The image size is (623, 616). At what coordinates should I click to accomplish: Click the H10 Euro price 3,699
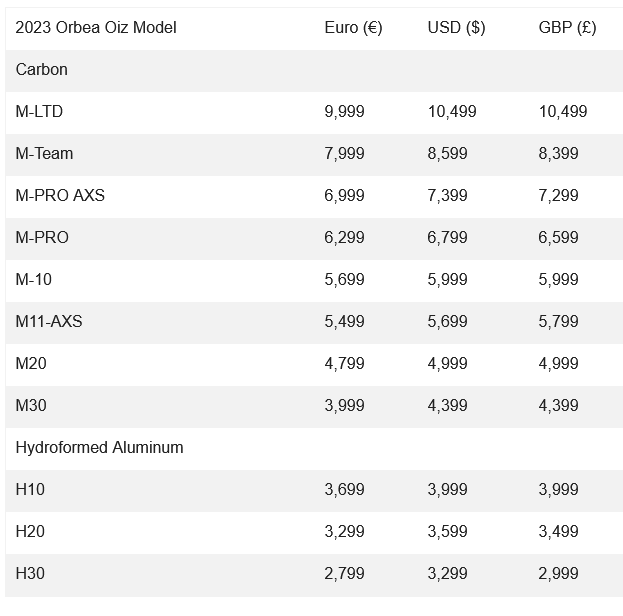click(344, 490)
